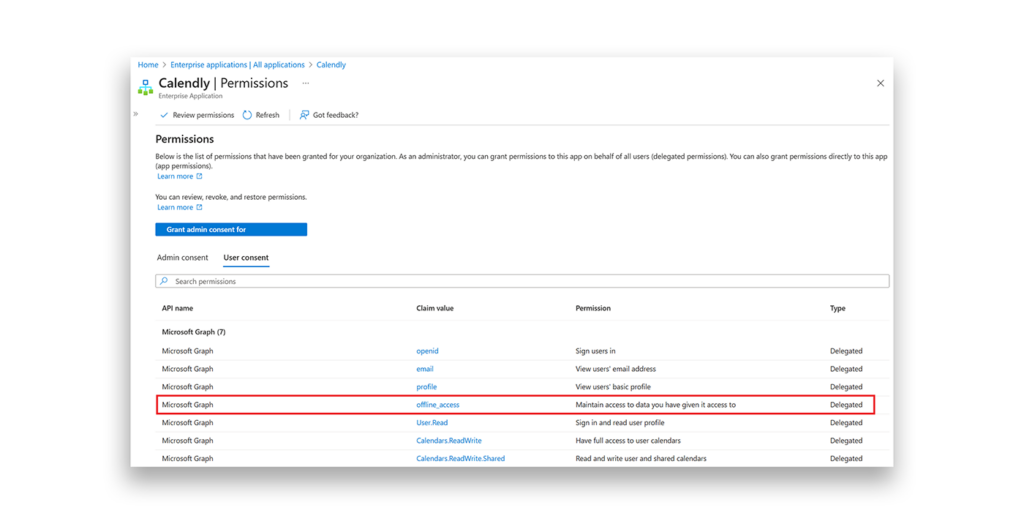This screenshot has width=1024, height=524.
Task: Click 'Sign in and read user profile' text
Action: 620,423
